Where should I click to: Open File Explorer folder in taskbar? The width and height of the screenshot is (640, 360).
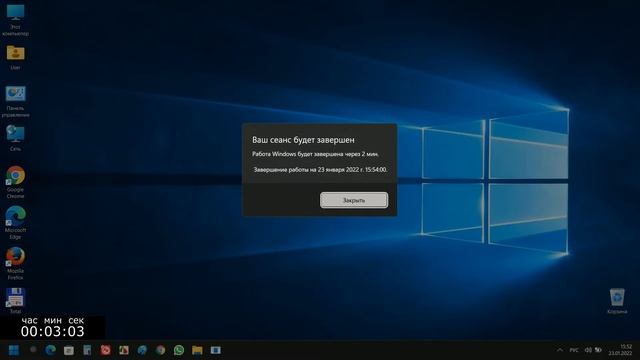point(197,350)
